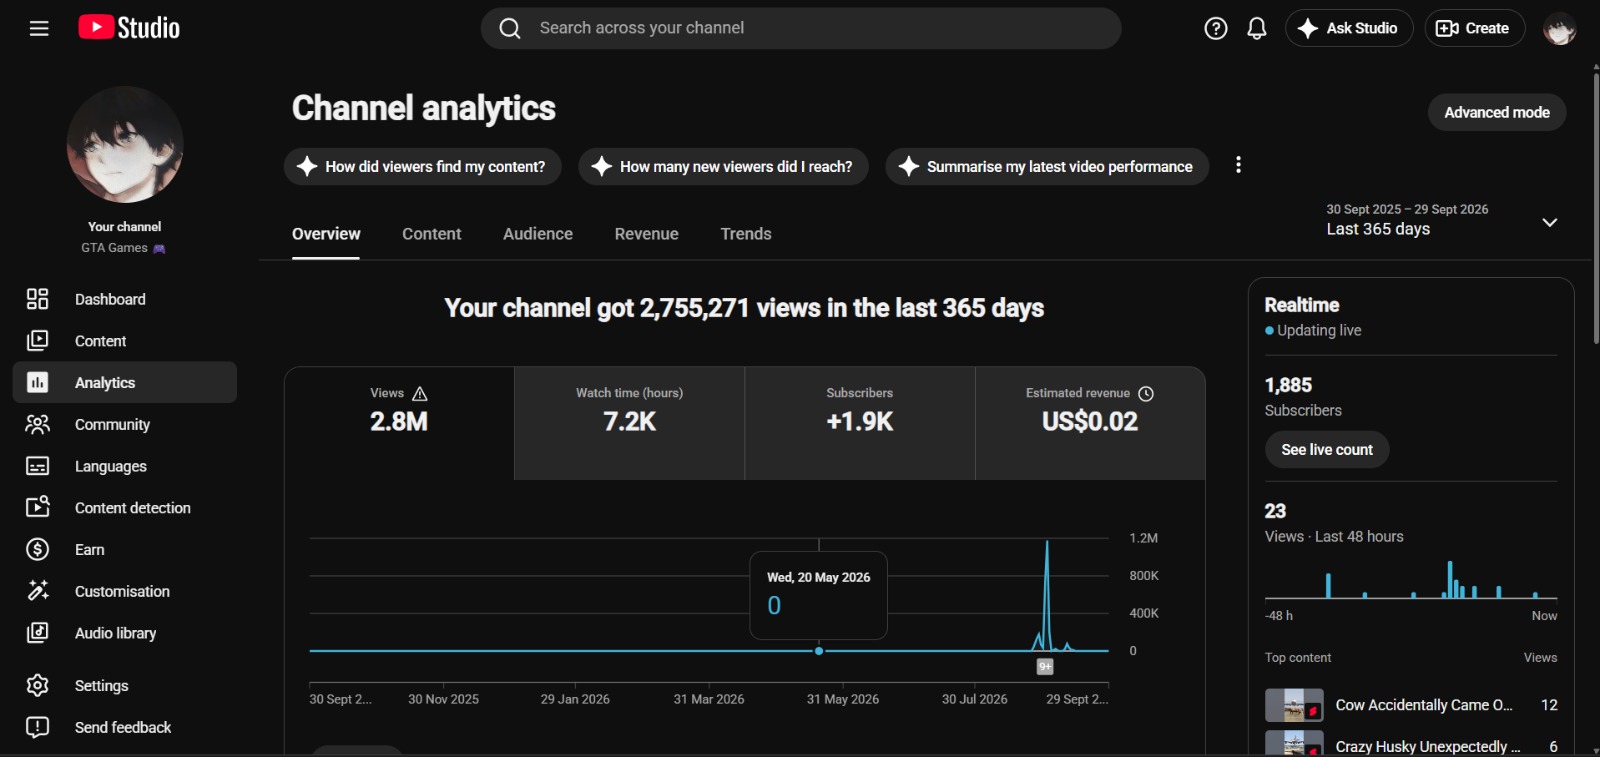Open the notifications bell
Image resolution: width=1600 pixels, height=757 pixels.
(x=1257, y=28)
